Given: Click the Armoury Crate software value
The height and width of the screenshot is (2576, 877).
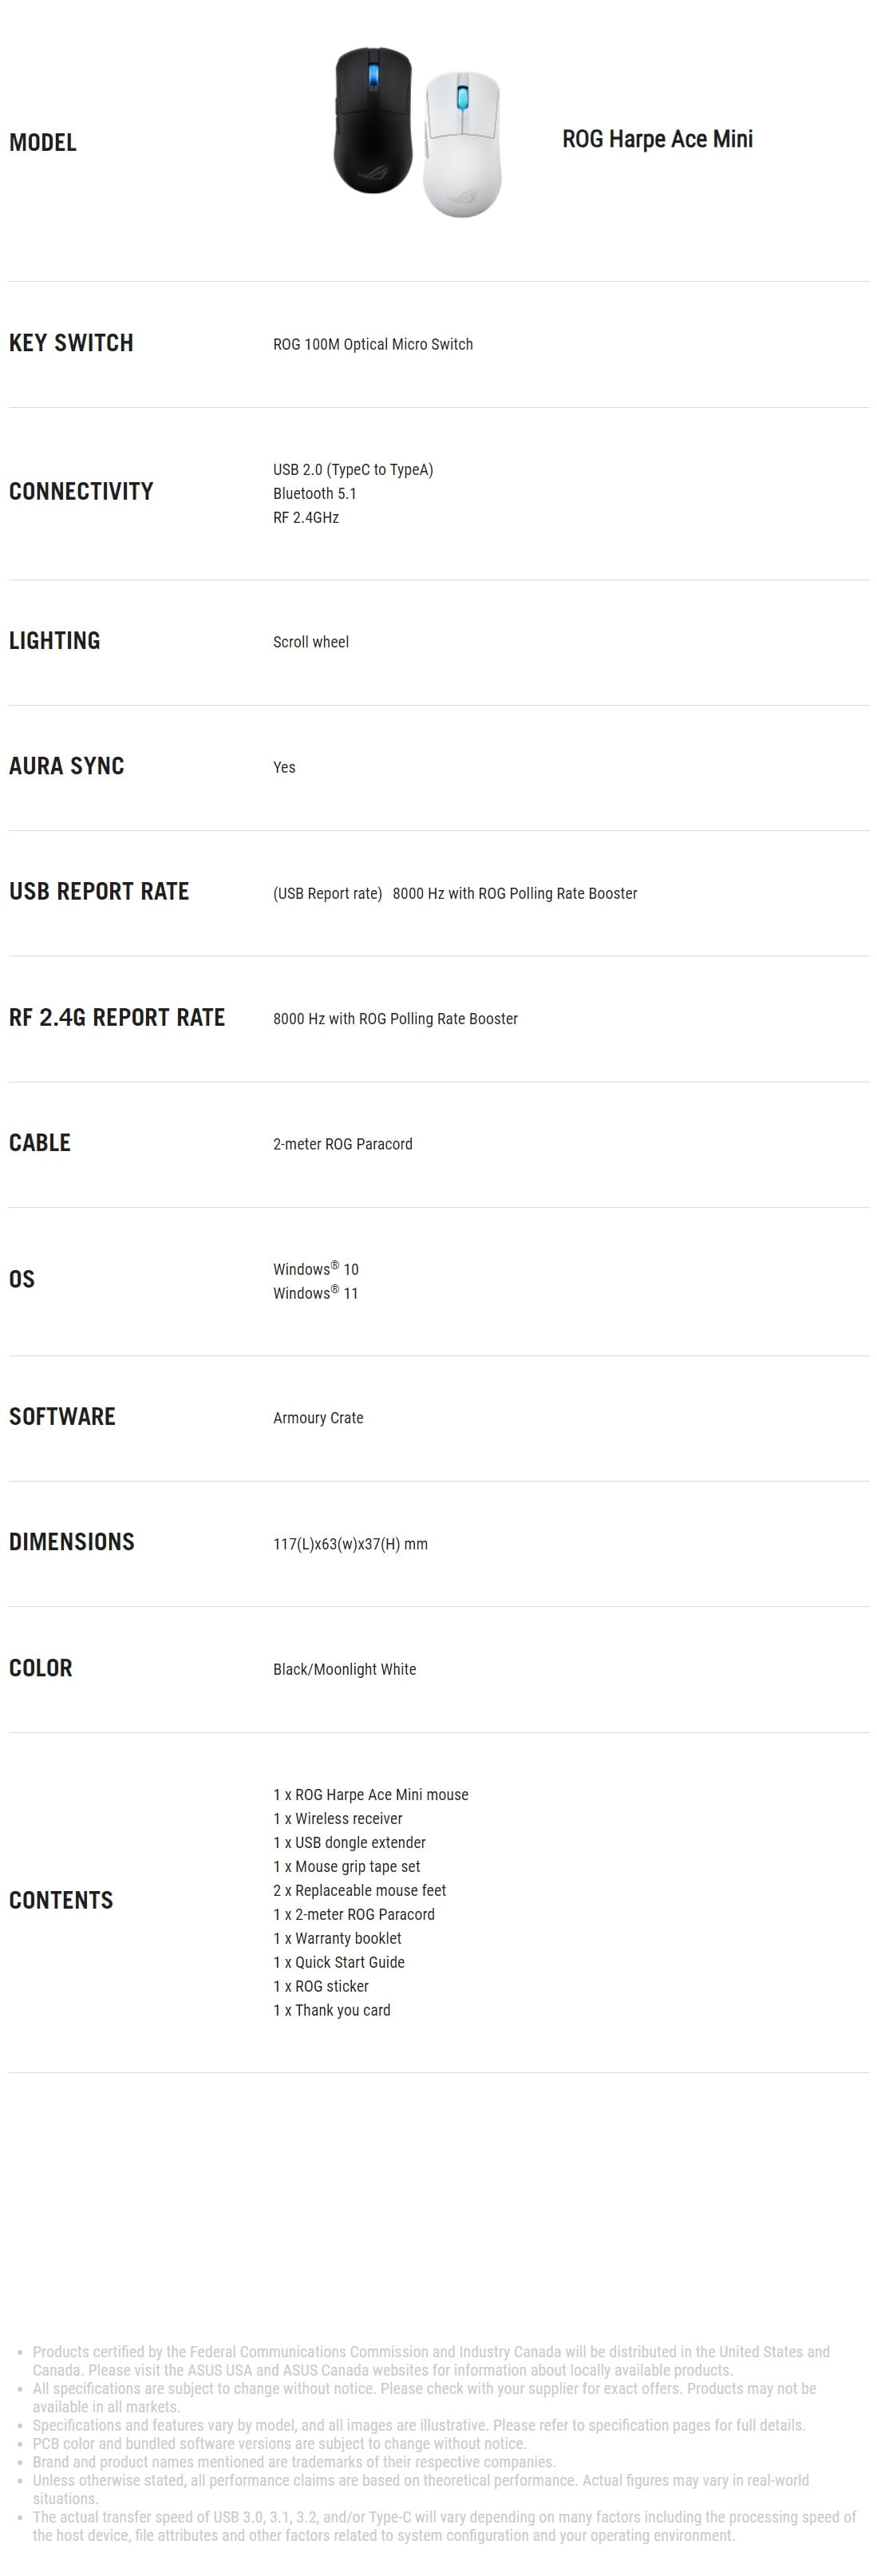Looking at the screenshot, I should click(x=318, y=1418).
